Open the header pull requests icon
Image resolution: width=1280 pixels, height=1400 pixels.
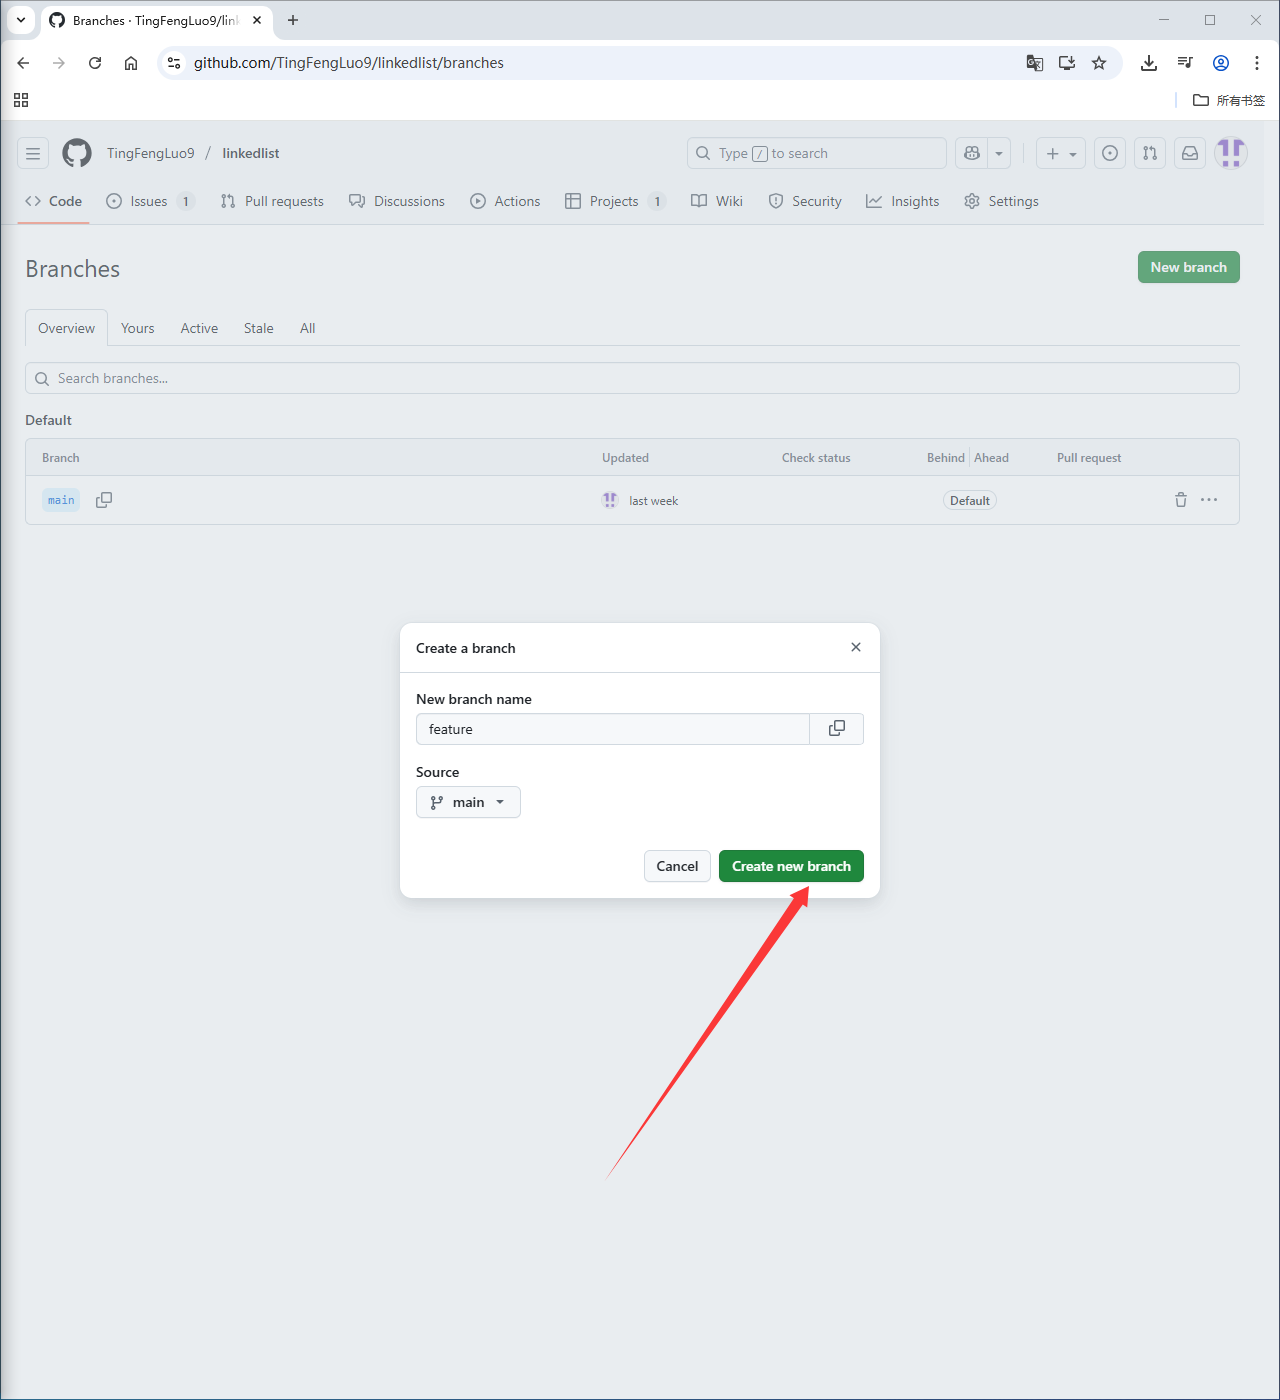[x=1150, y=153]
